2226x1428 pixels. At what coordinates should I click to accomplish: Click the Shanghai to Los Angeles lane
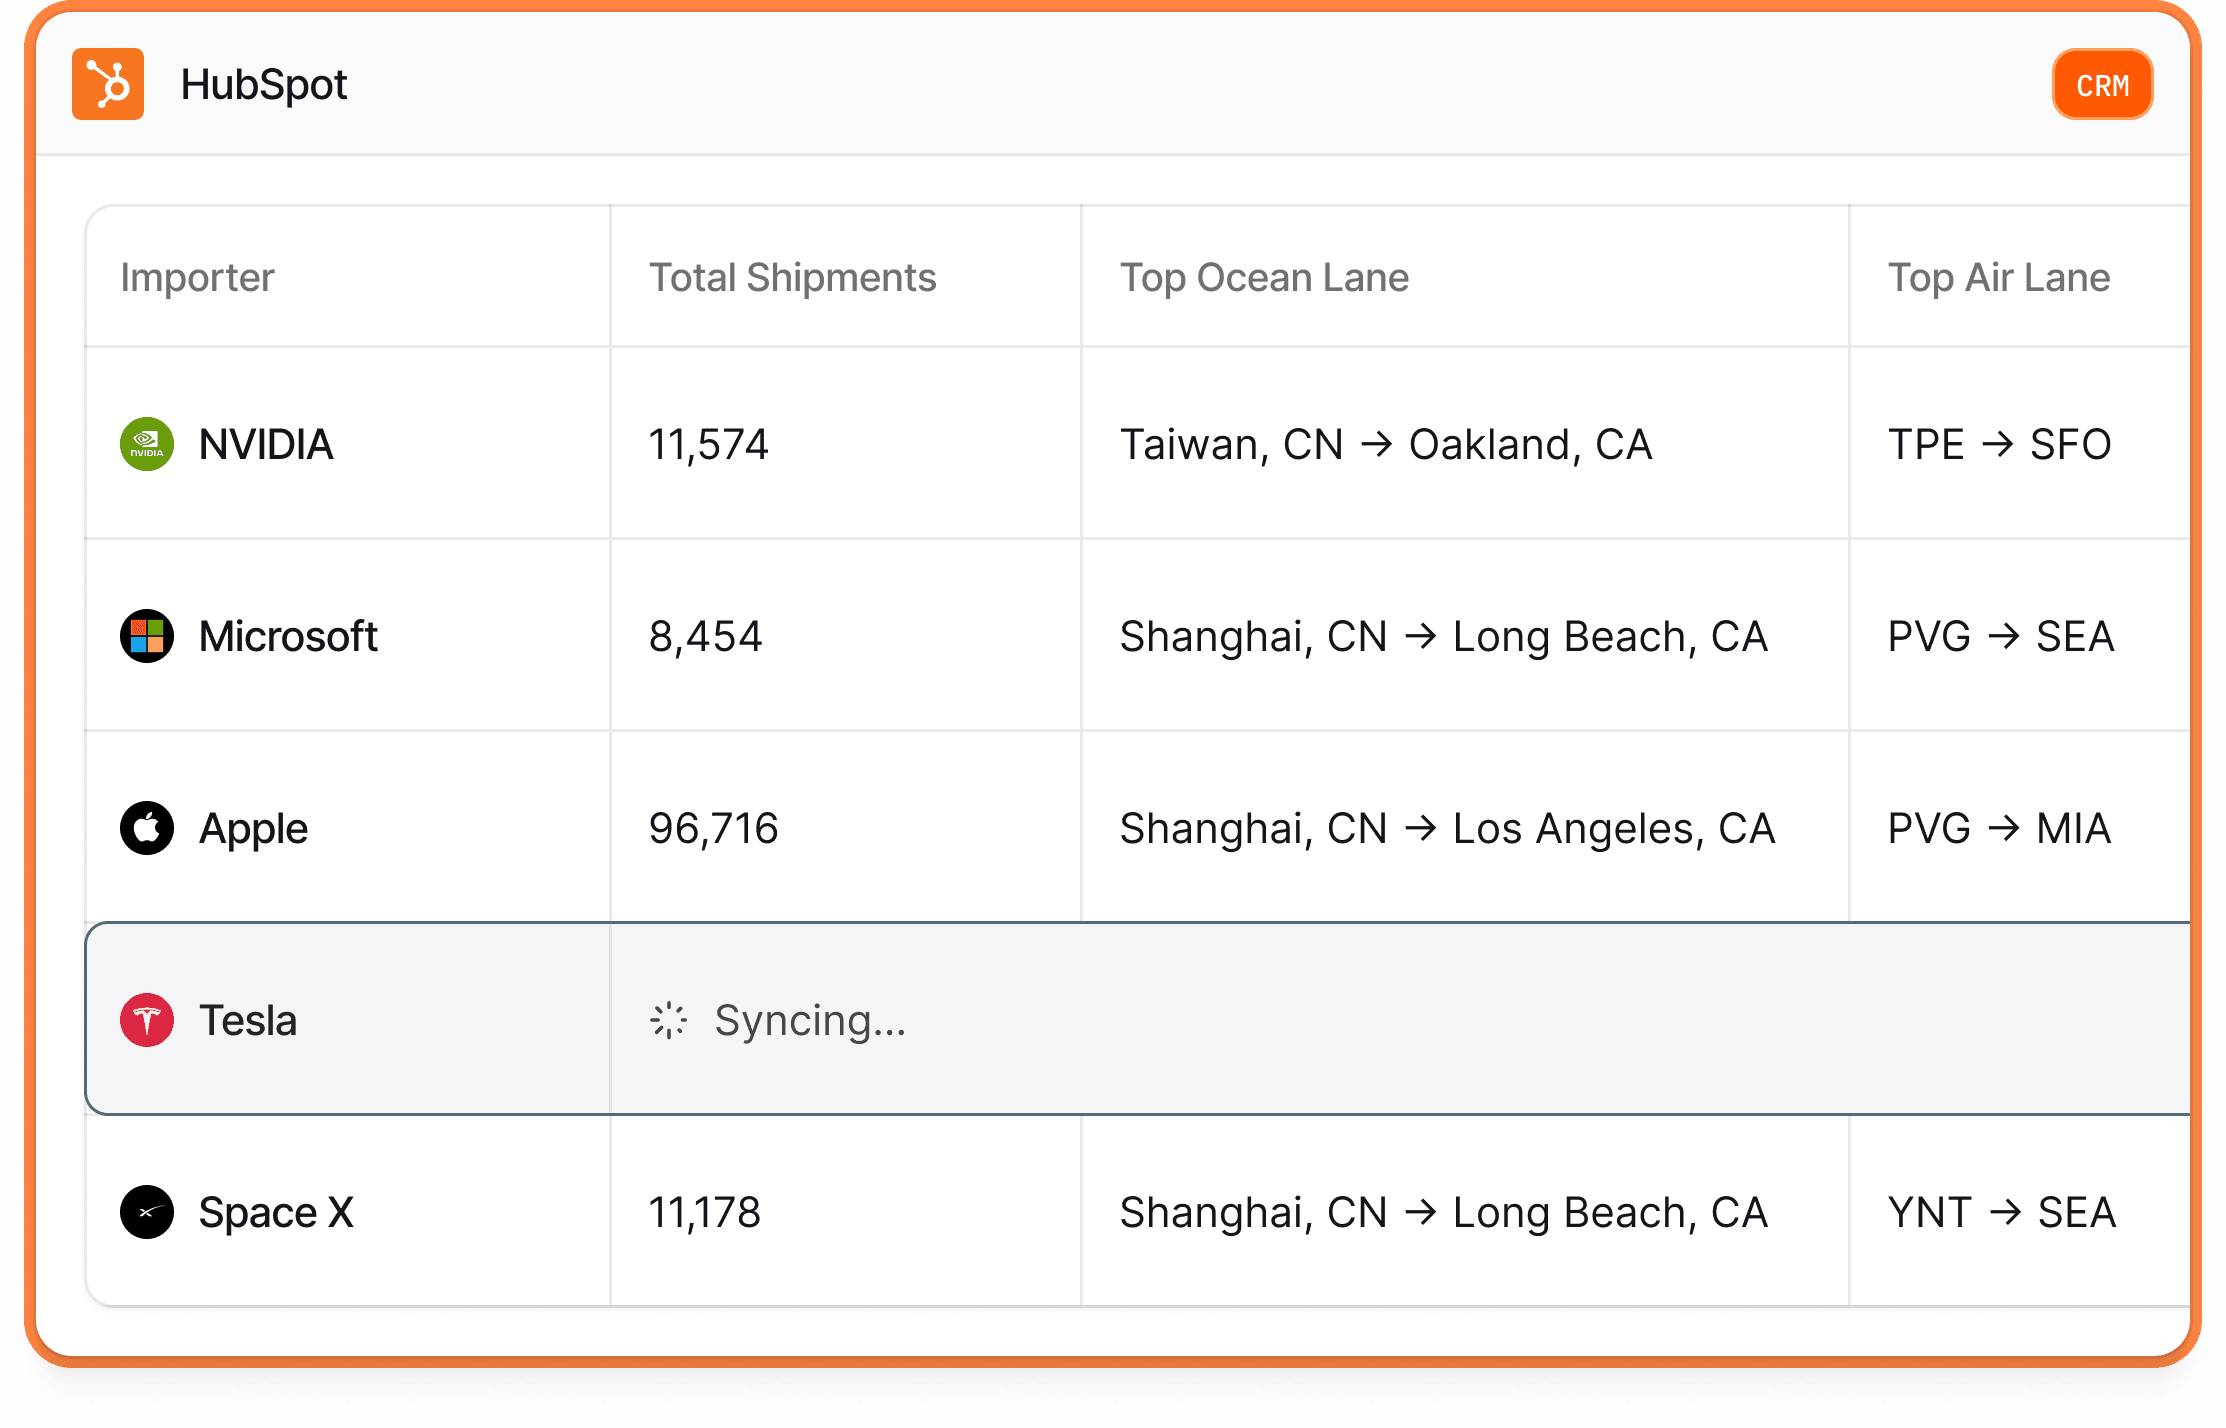pyautogui.click(x=1446, y=828)
